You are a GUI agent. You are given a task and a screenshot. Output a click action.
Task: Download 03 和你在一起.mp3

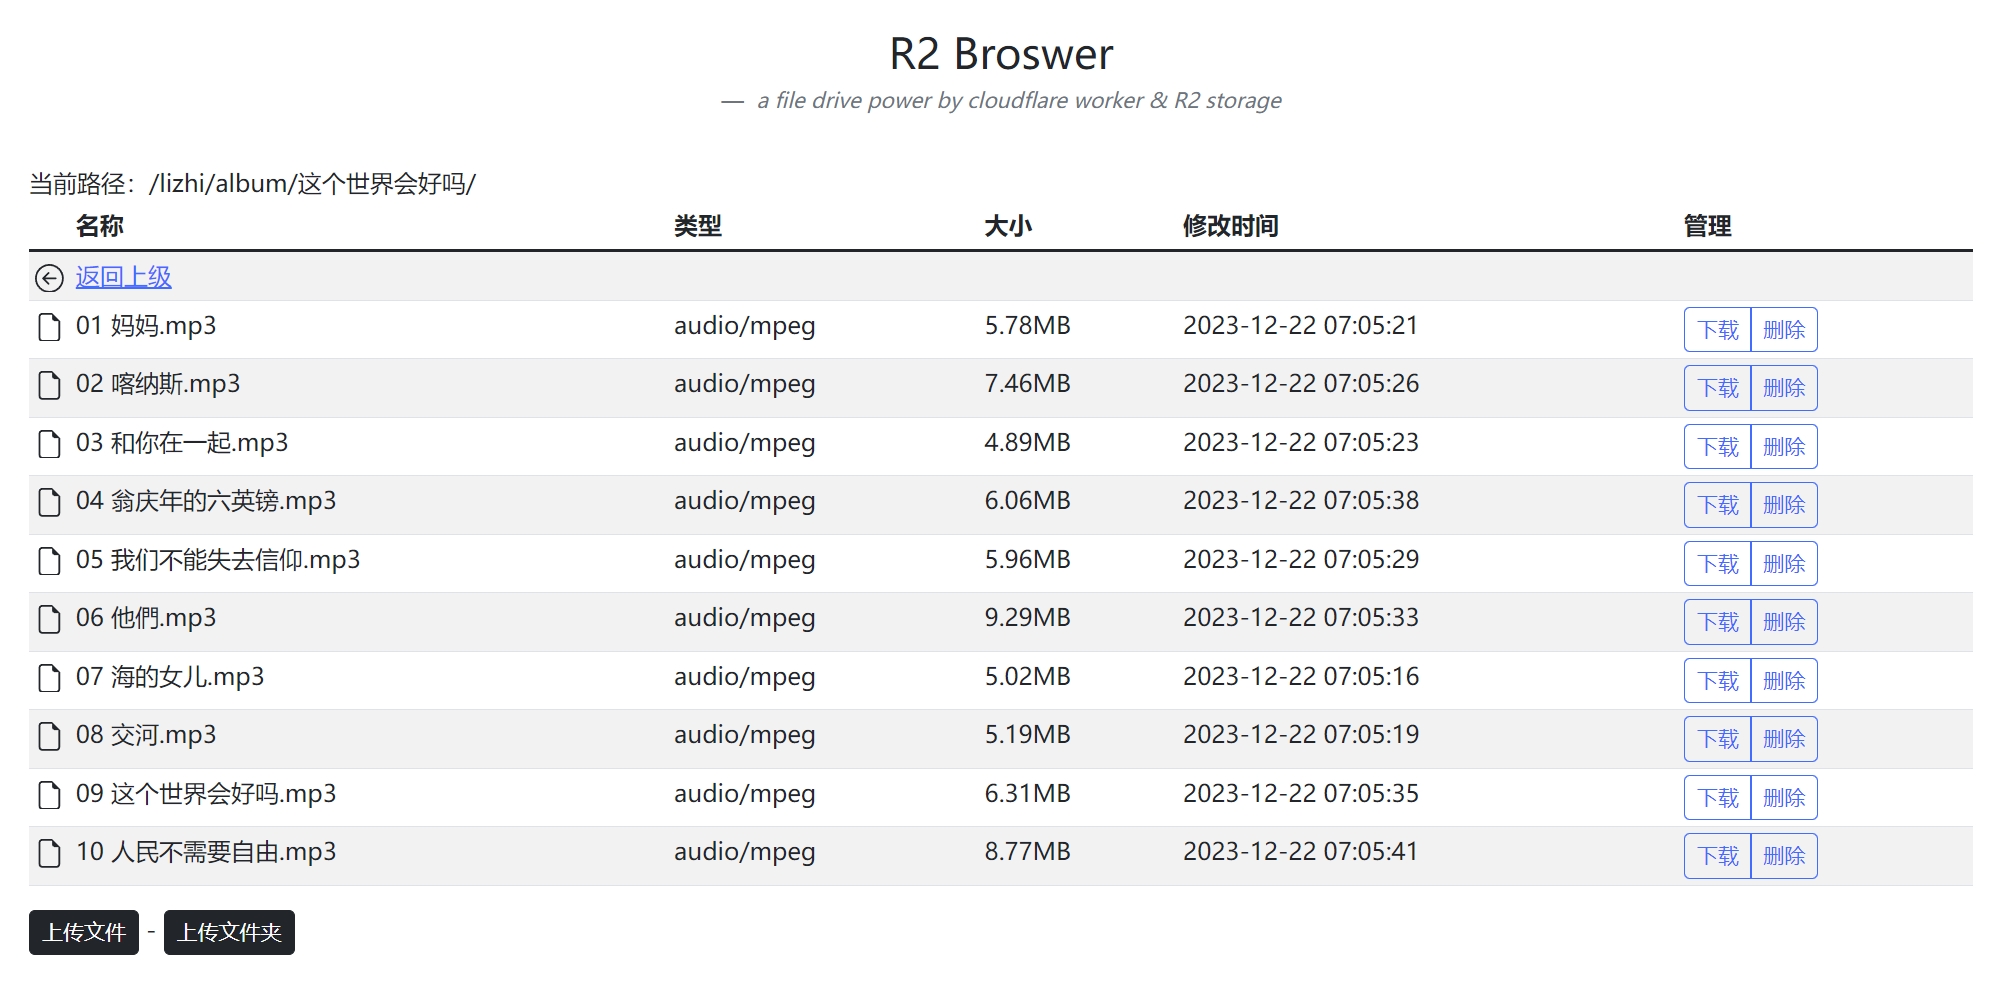click(x=1718, y=447)
